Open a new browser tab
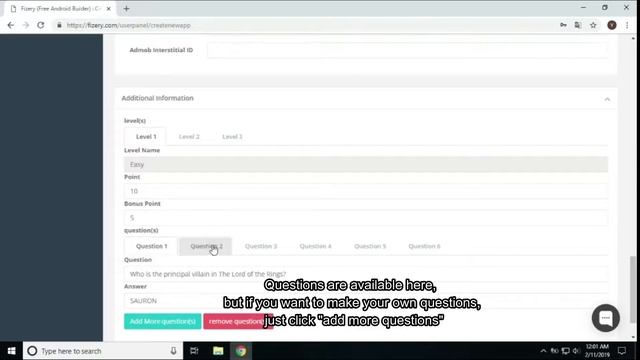The image size is (640, 360). (127, 9)
